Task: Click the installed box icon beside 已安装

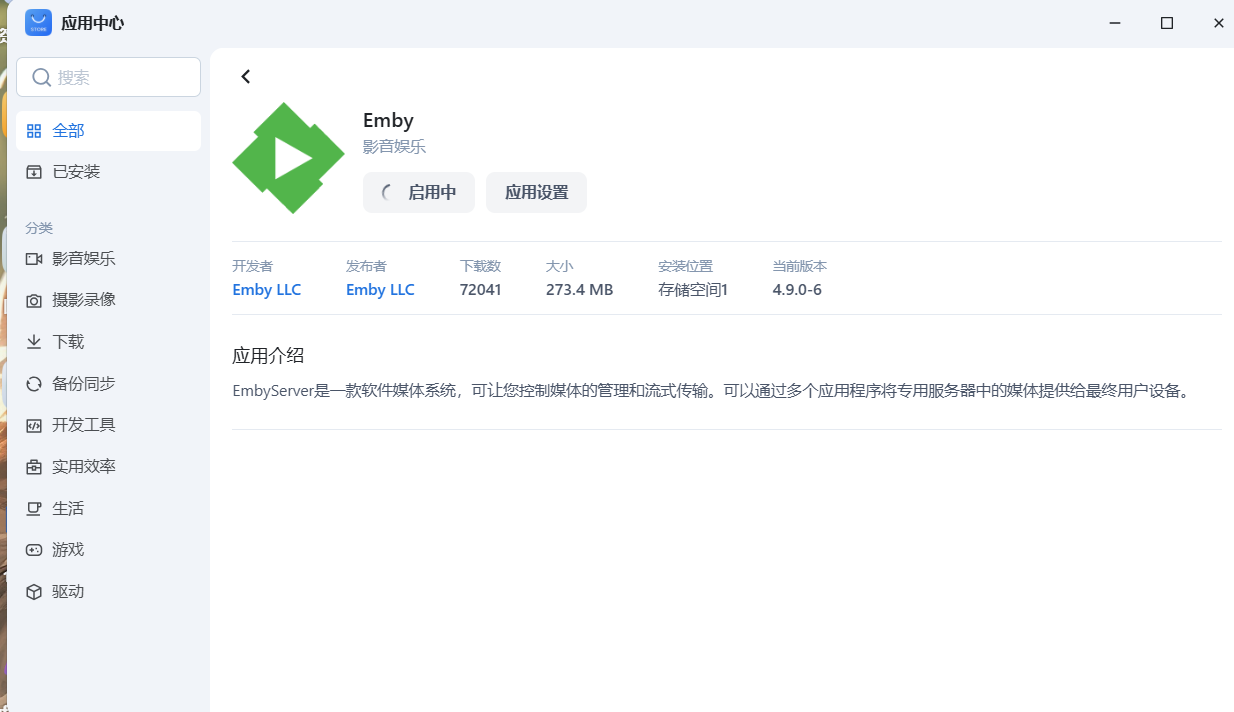Action: 34,172
